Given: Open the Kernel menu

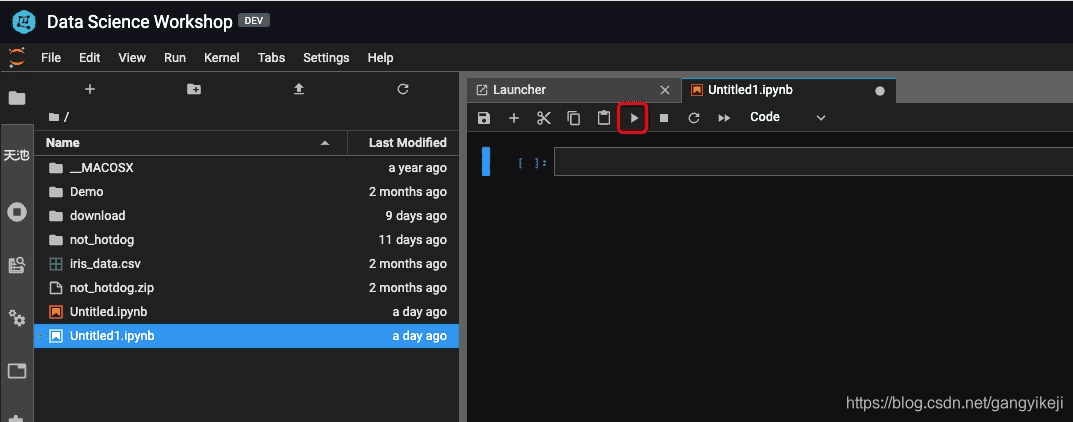Looking at the screenshot, I should [222, 57].
